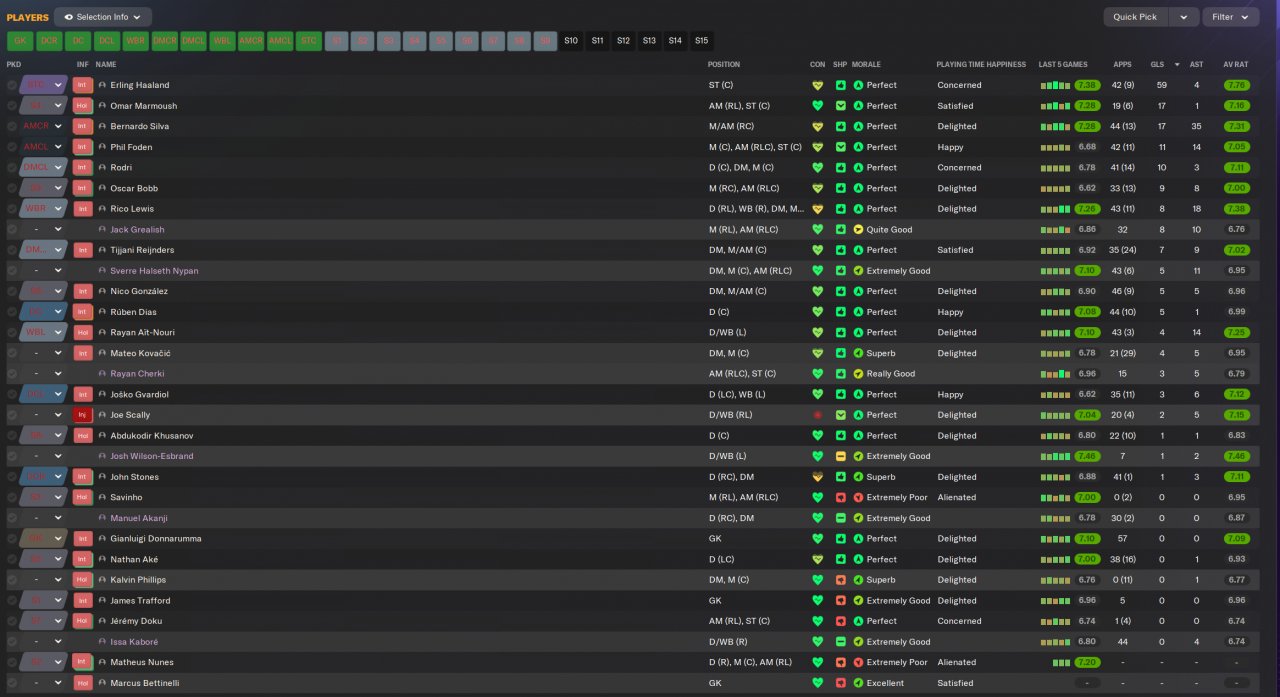Toggle the picked checkbox for Jack Grealish
1280x697 pixels.
(12, 229)
